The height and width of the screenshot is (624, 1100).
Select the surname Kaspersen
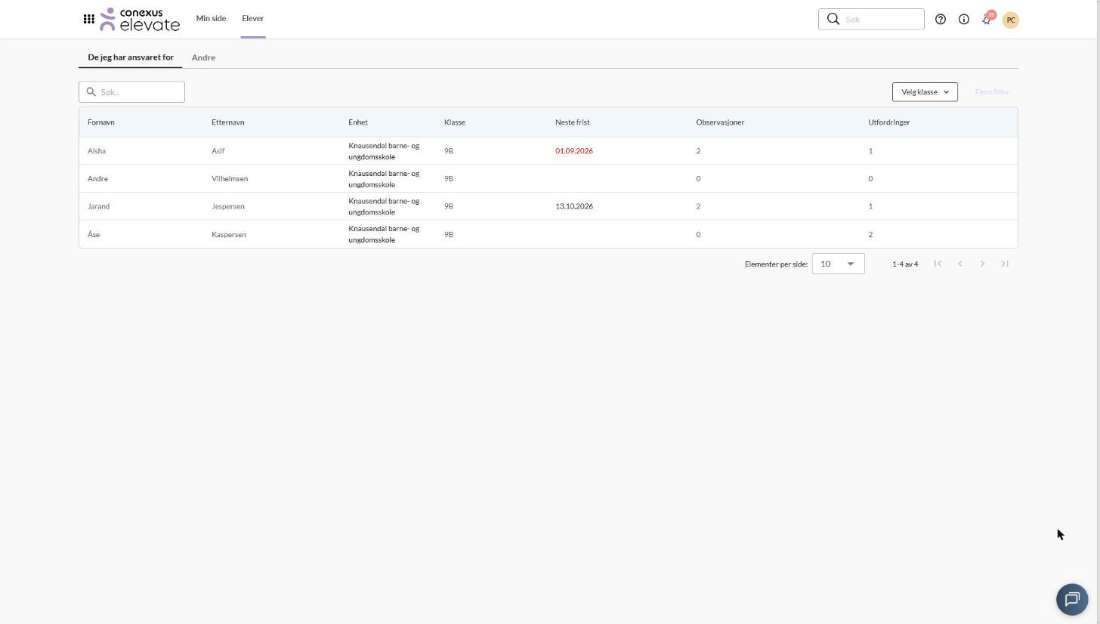pyautogui.click(x=229, y=234)
